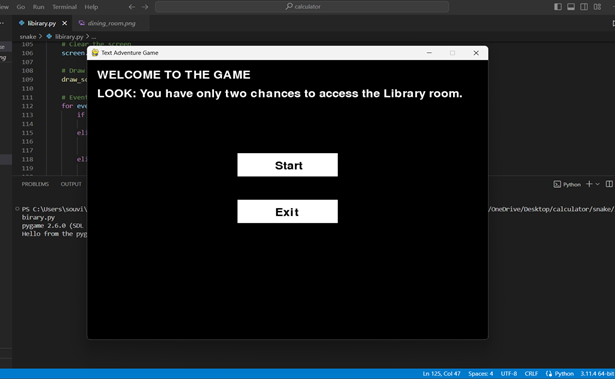Image resolution: width=615 pixels, height=379 pixels.
Task: Close the libirary.py editor tab
Action: coord(64,23)
